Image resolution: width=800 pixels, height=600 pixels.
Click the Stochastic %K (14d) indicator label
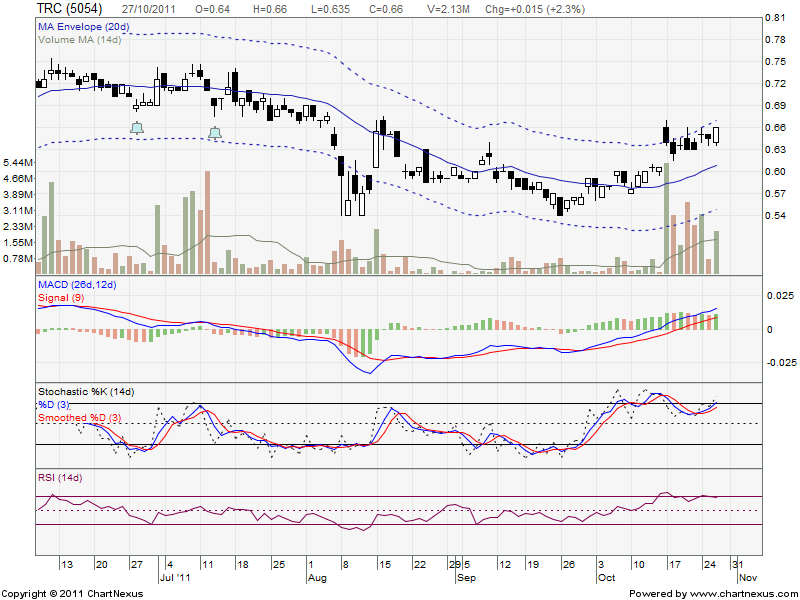click(85, 390)
